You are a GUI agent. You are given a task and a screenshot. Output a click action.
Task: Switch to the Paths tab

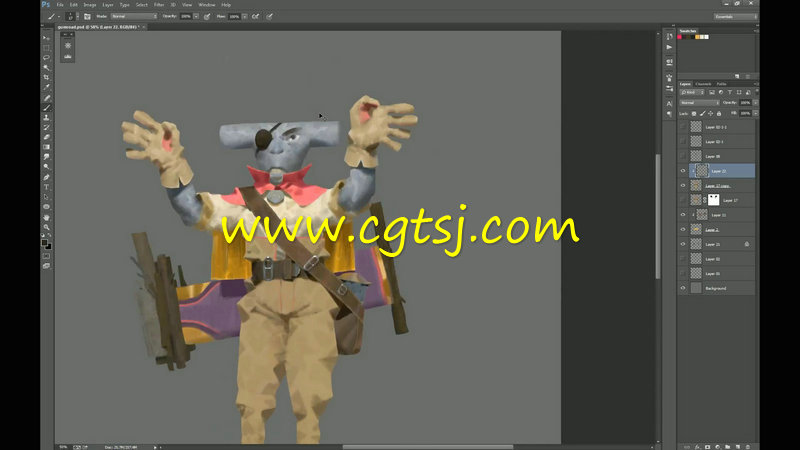tap(721, 84)
